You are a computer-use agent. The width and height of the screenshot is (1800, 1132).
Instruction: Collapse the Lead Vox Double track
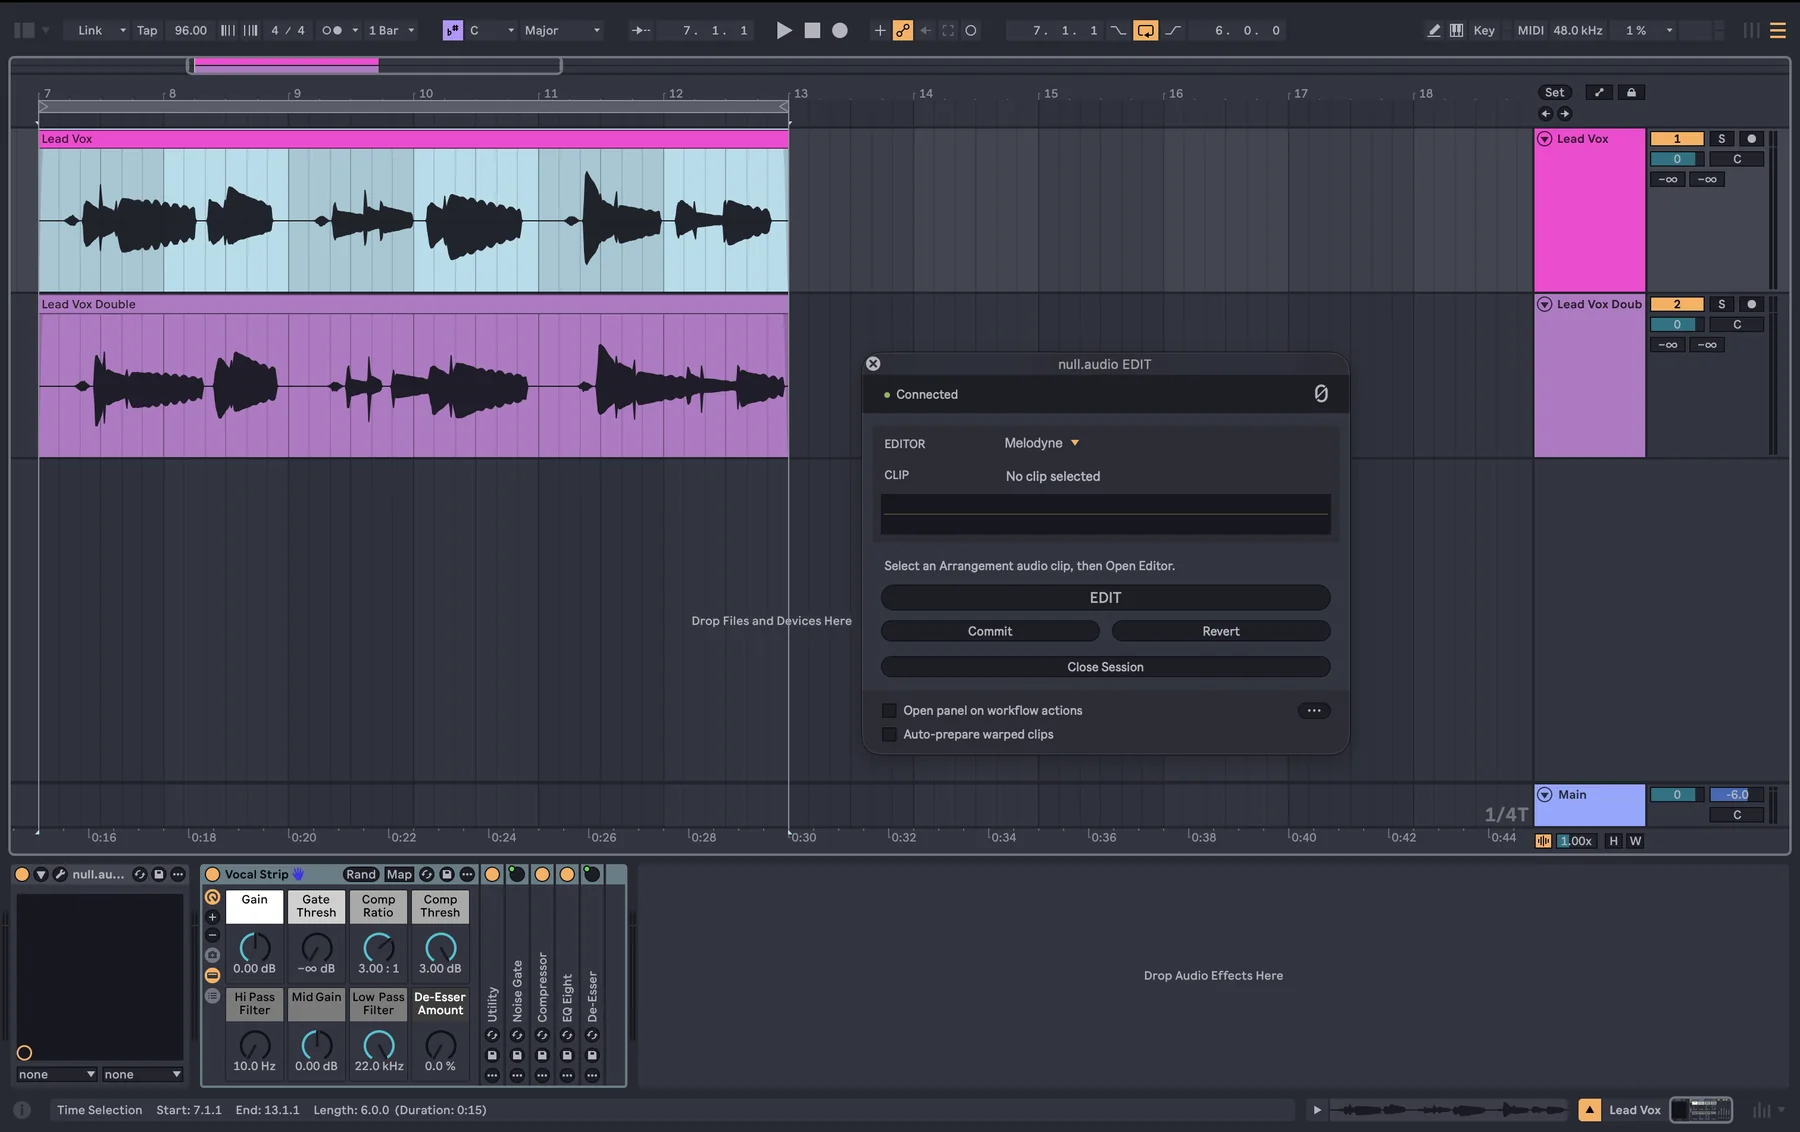[x=1545, y=304]
